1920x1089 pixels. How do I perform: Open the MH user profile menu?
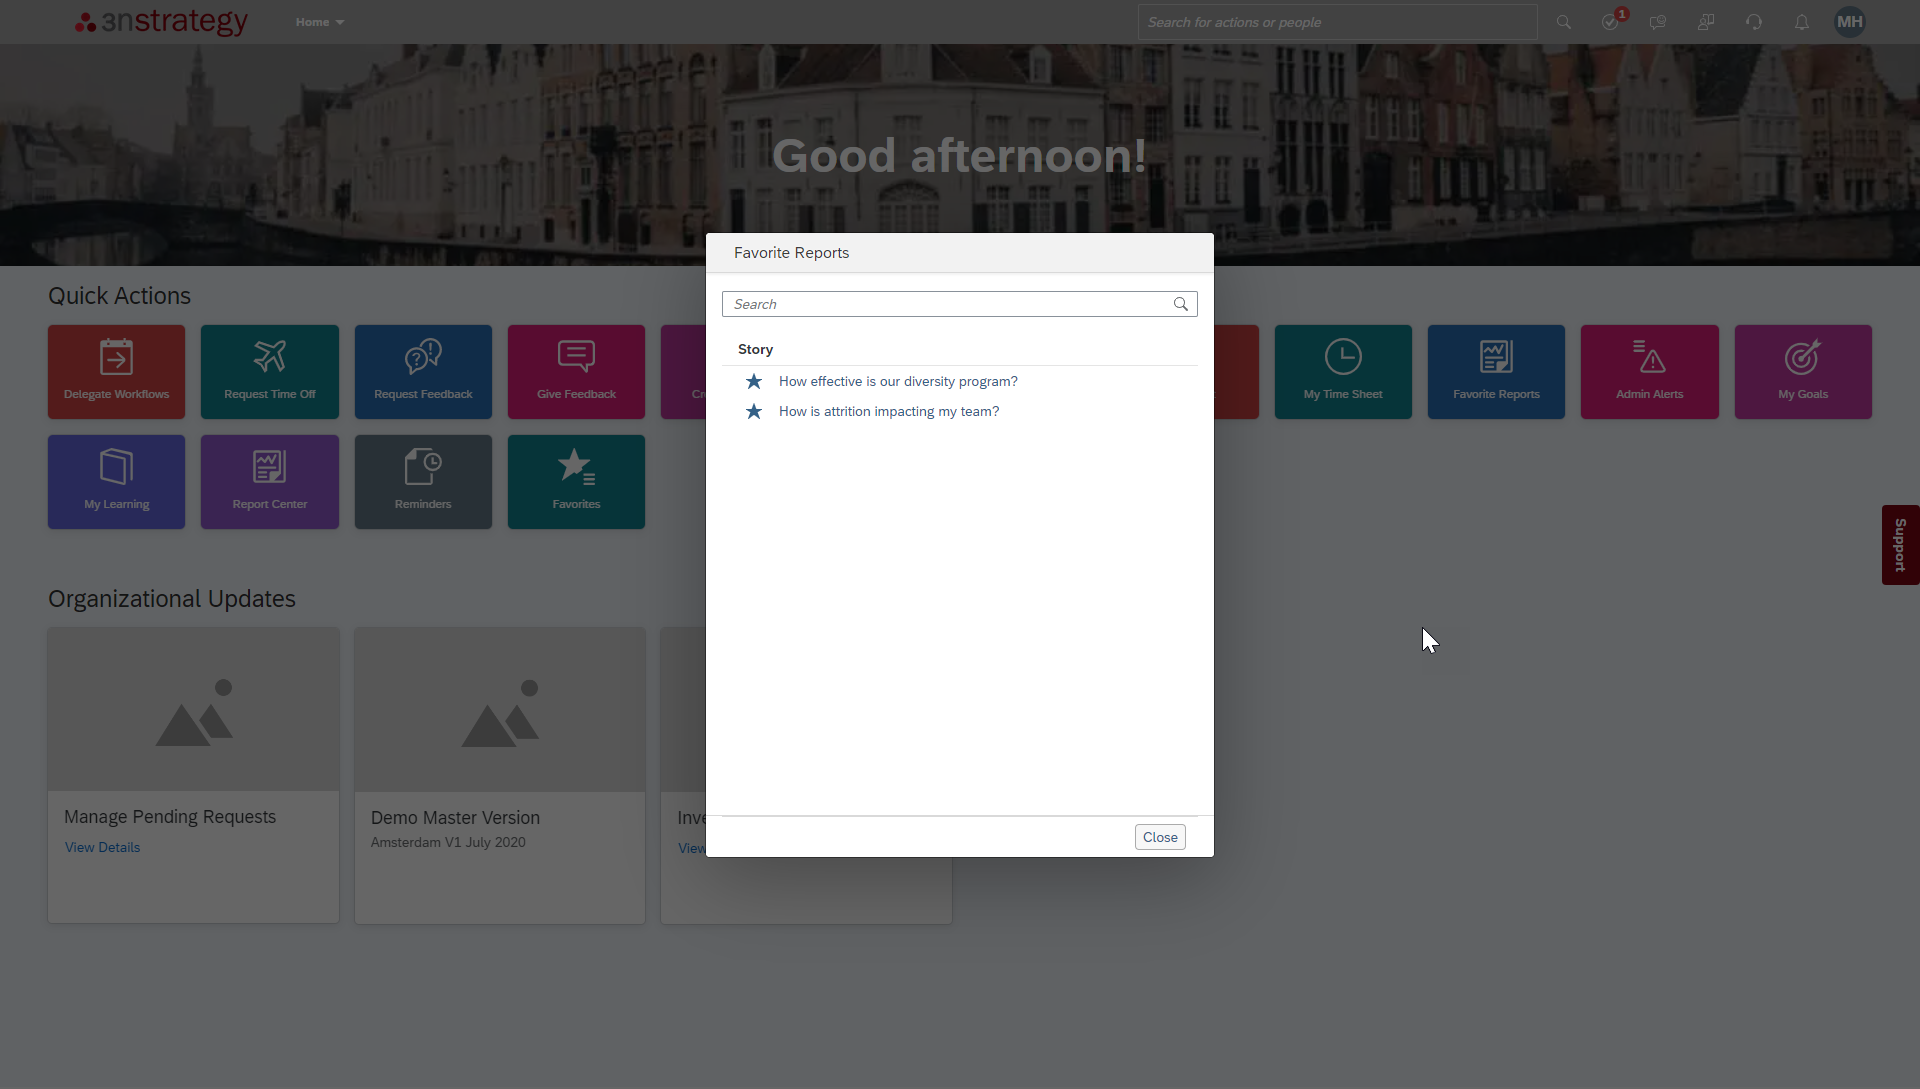pyautogui.click(x=1850, y=22)
